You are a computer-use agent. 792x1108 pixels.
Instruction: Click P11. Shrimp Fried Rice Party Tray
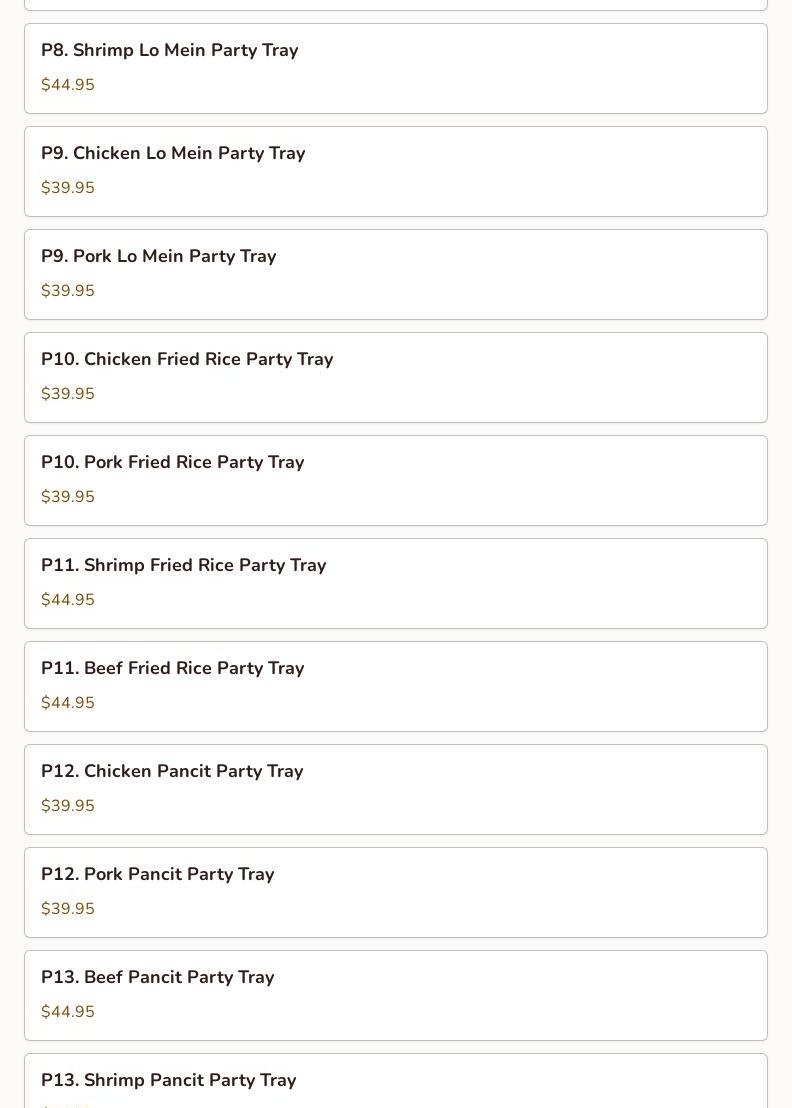(x=184, y=565)
